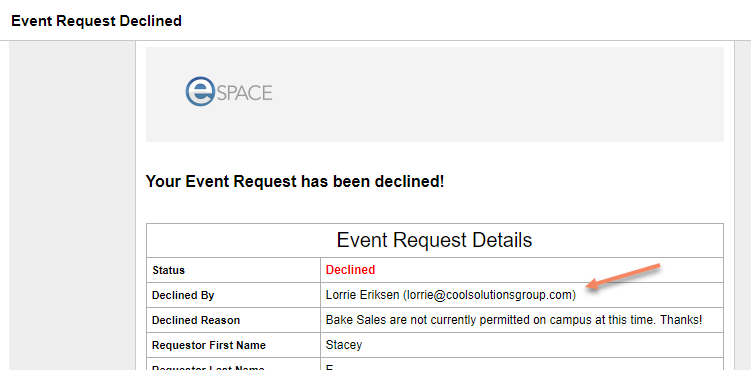This screenshot has width=751, height=370.
Task: Click the blue circular 'e' logo icon
Action: 199,92
